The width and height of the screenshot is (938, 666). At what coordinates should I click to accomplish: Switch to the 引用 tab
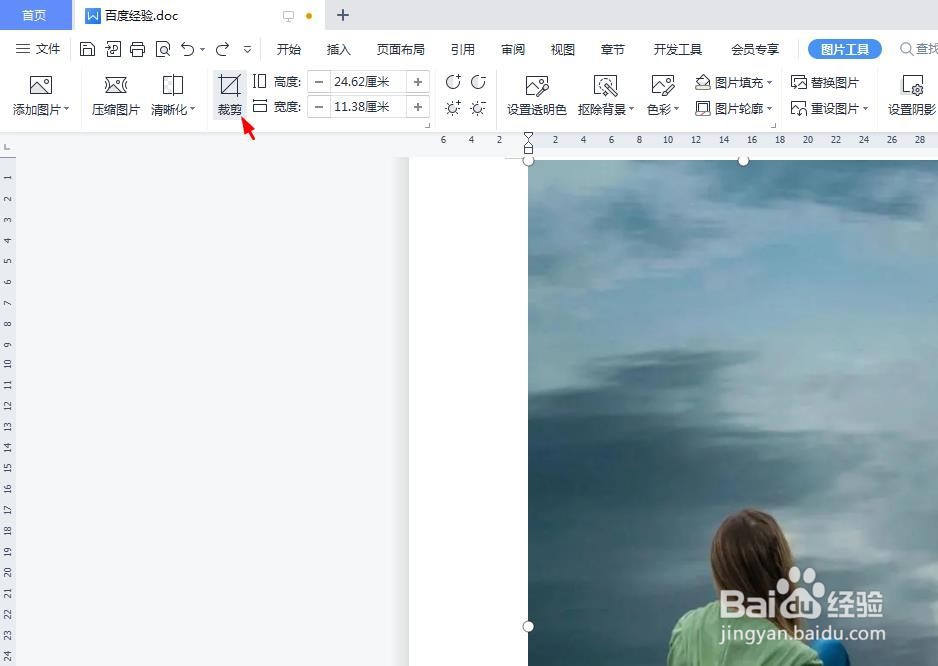coord(462,49)
